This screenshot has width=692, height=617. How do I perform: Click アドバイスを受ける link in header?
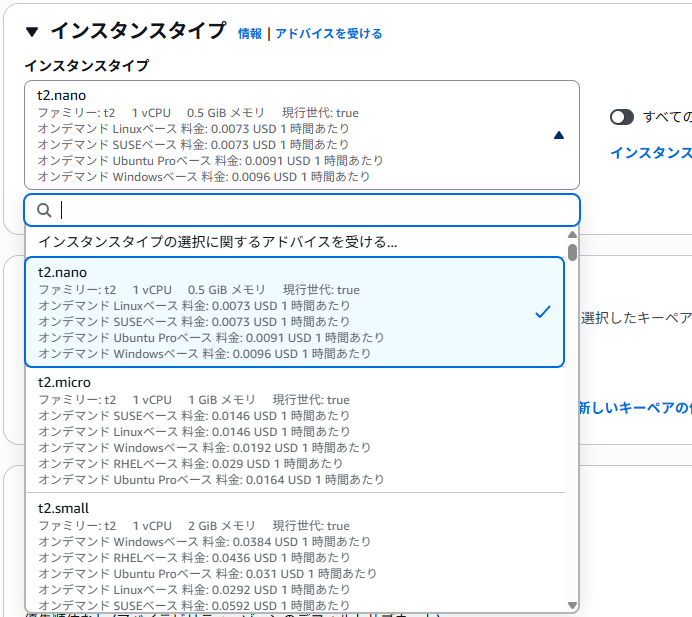[329, 34]
